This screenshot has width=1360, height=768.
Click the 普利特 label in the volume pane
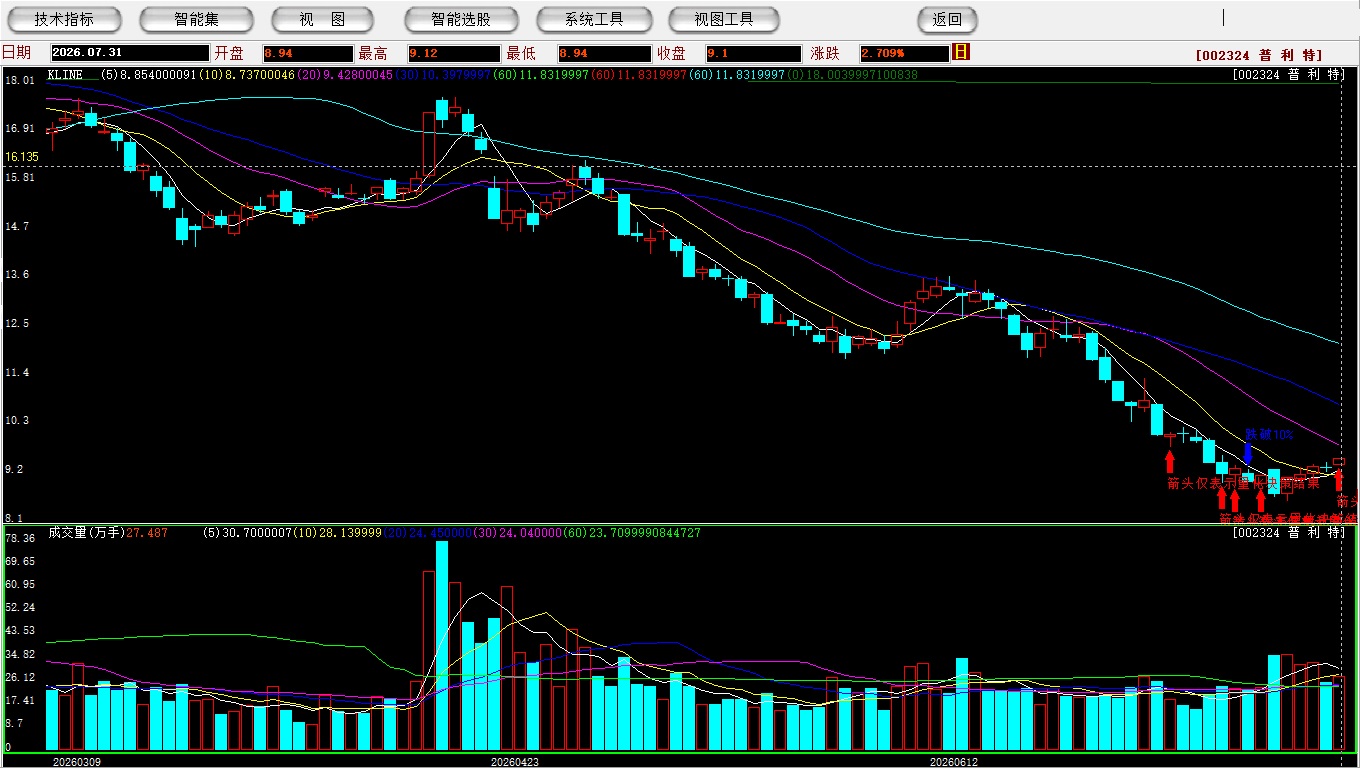pyautogui.click(x=1290, y=533)
